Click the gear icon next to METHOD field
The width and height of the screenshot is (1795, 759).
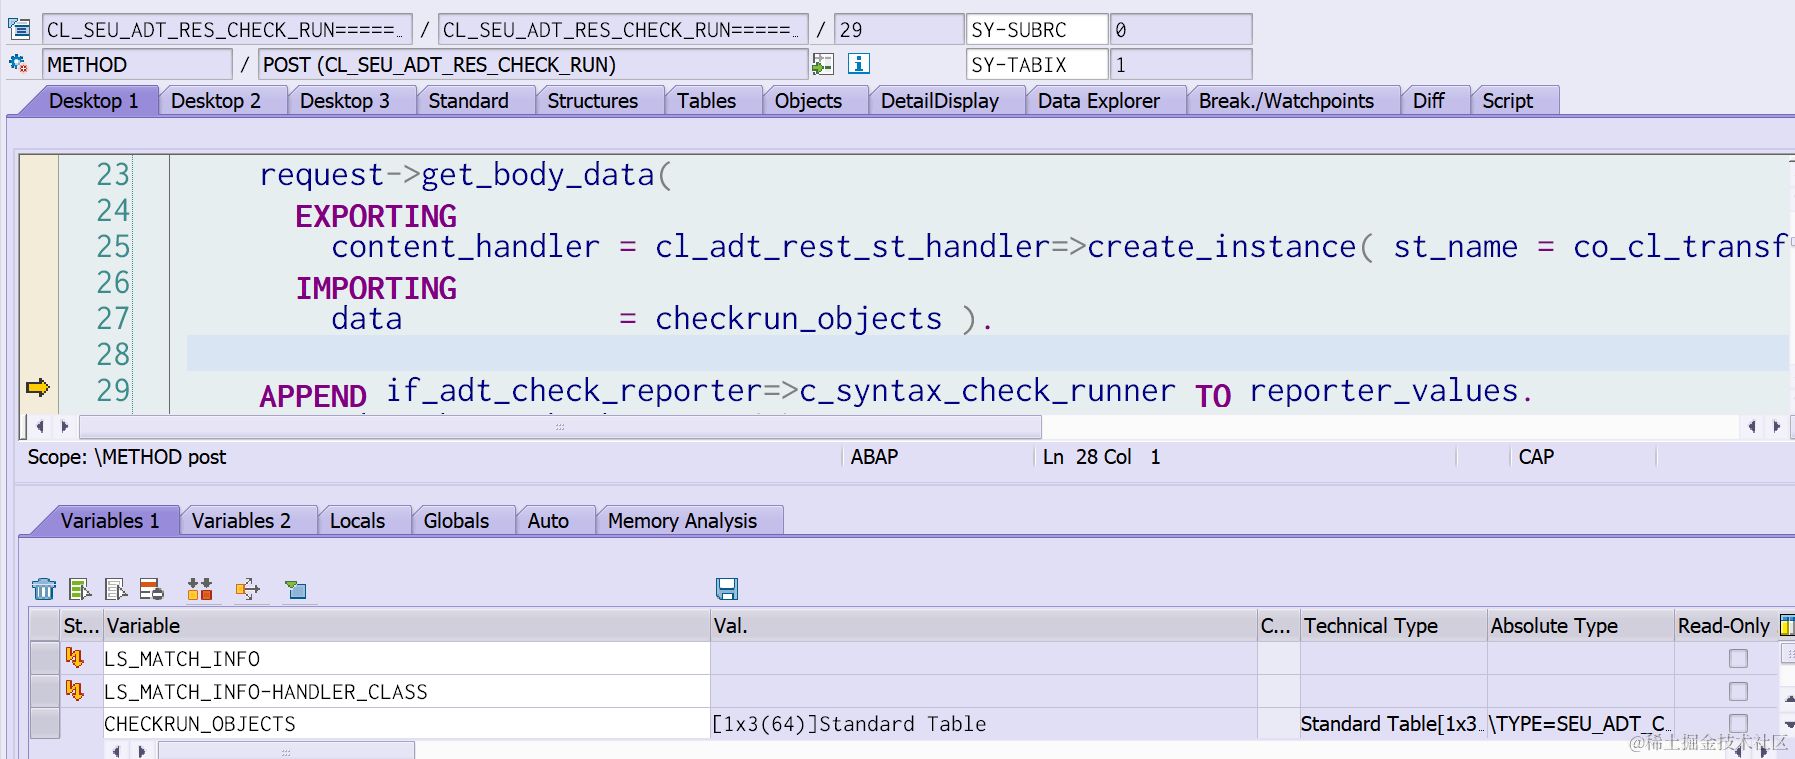pos(18,64)
